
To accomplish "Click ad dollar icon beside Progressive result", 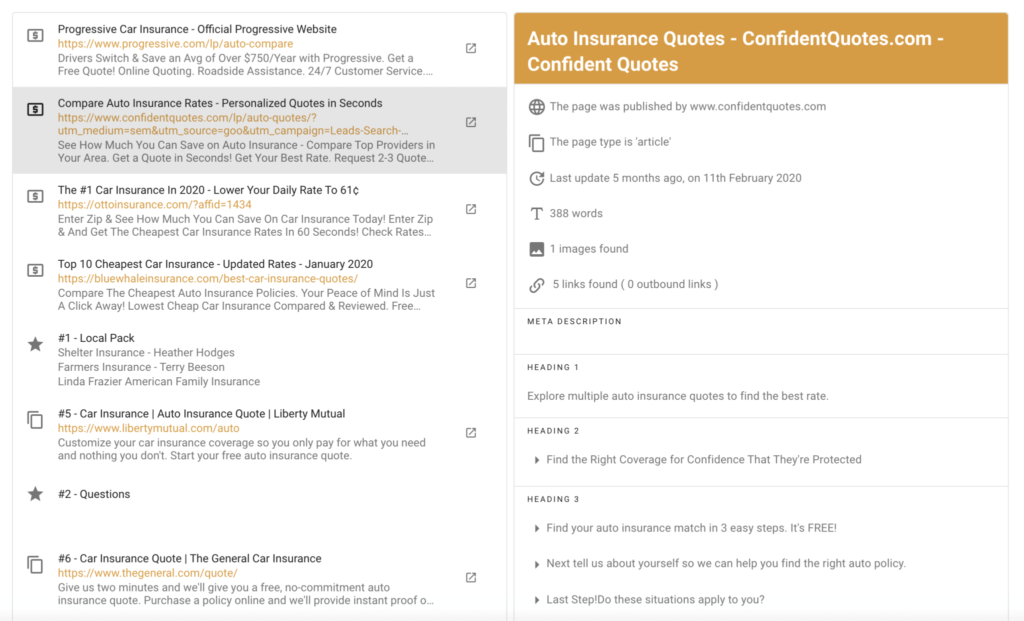I will click(x=35, y=35).
